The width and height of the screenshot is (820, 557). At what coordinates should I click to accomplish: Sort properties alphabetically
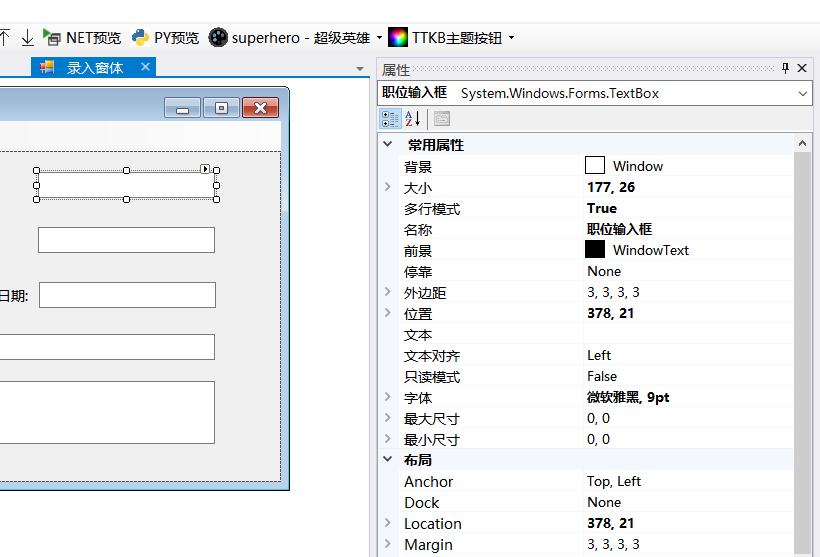point(413,119)
